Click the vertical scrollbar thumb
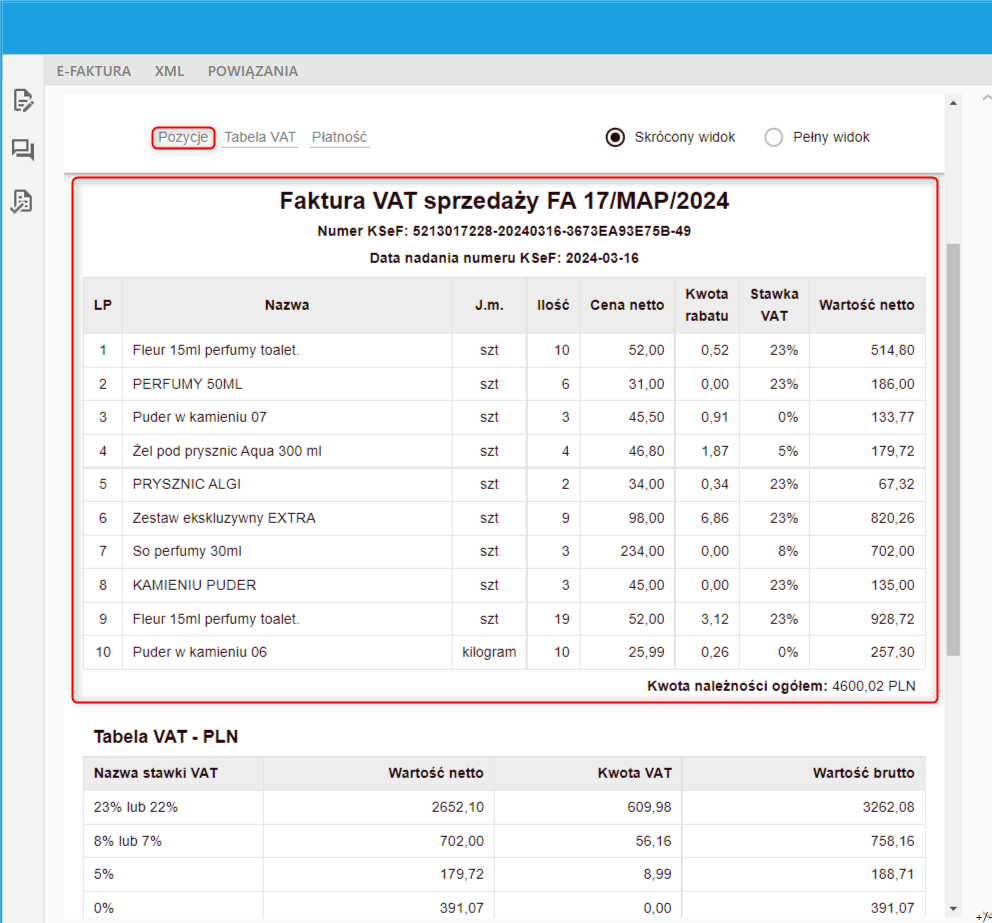This screenshot has width=992, height=923. coord(953,449)
